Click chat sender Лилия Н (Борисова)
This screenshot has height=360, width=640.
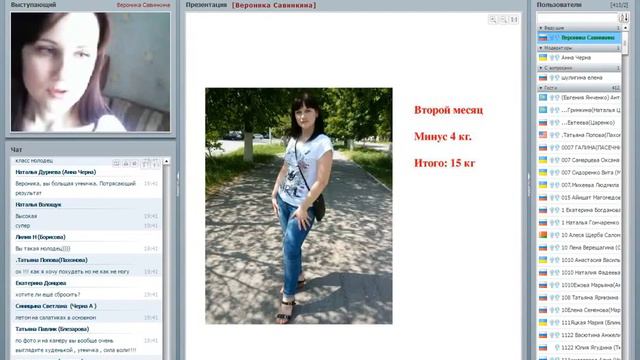tap(40, 237)
